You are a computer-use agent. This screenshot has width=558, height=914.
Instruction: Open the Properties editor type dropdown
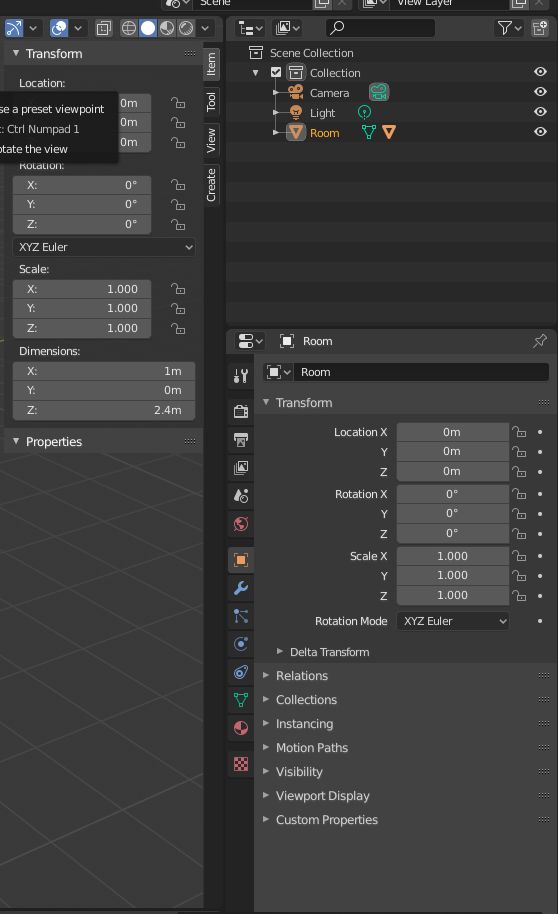tap(251, 341)
